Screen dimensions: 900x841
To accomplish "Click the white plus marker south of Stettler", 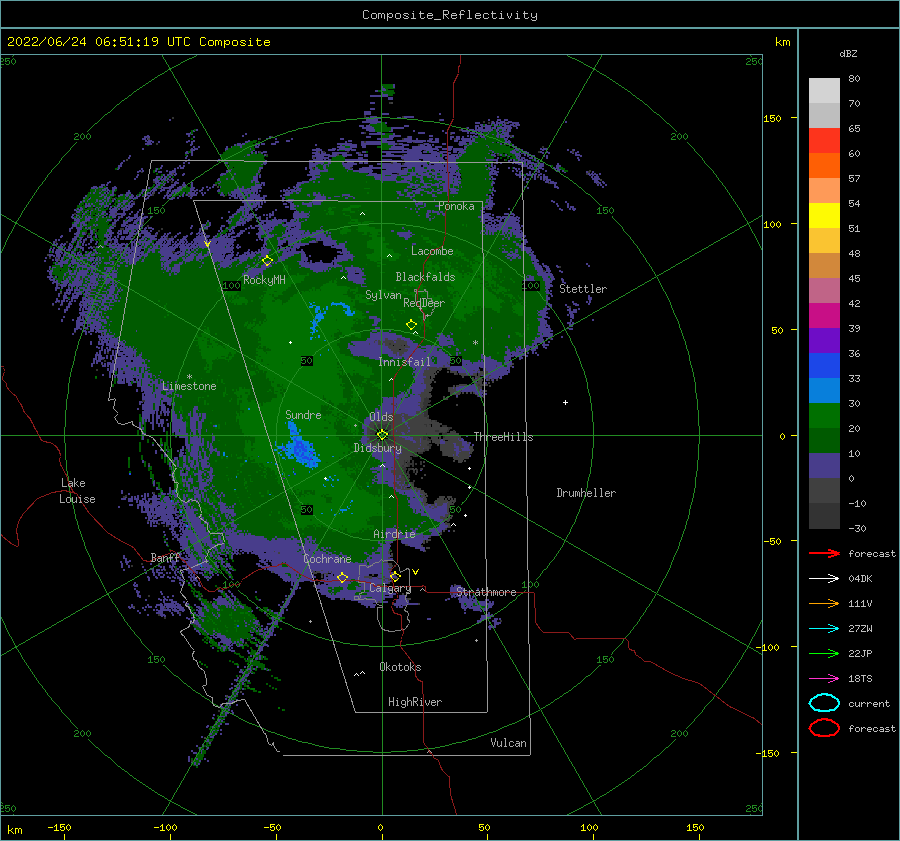I will [x=565, y=402].
